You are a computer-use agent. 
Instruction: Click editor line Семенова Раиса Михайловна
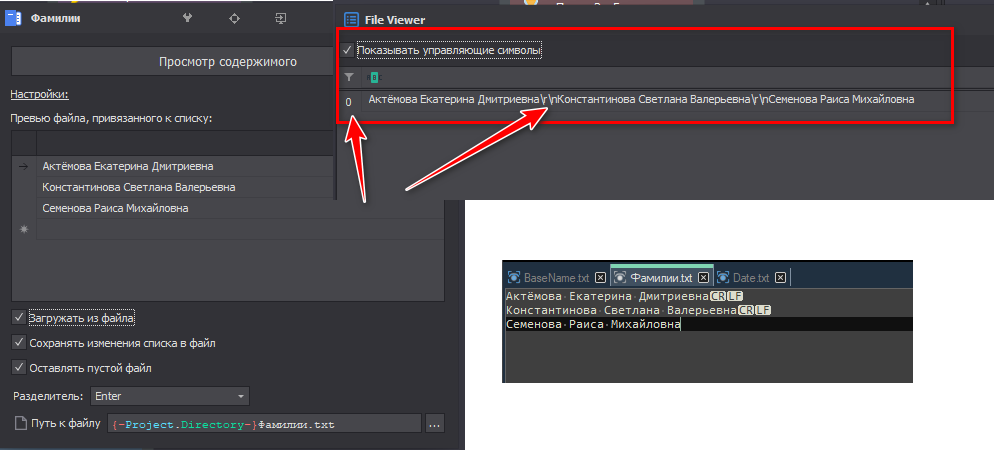tap(593, 325)
